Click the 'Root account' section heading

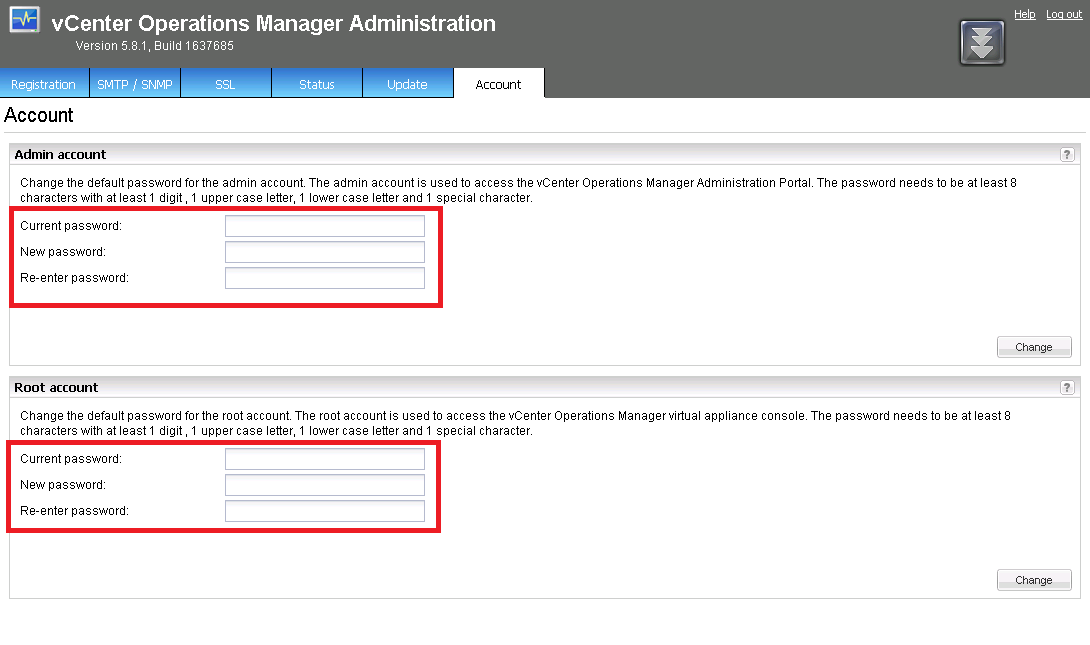[56, 387]
